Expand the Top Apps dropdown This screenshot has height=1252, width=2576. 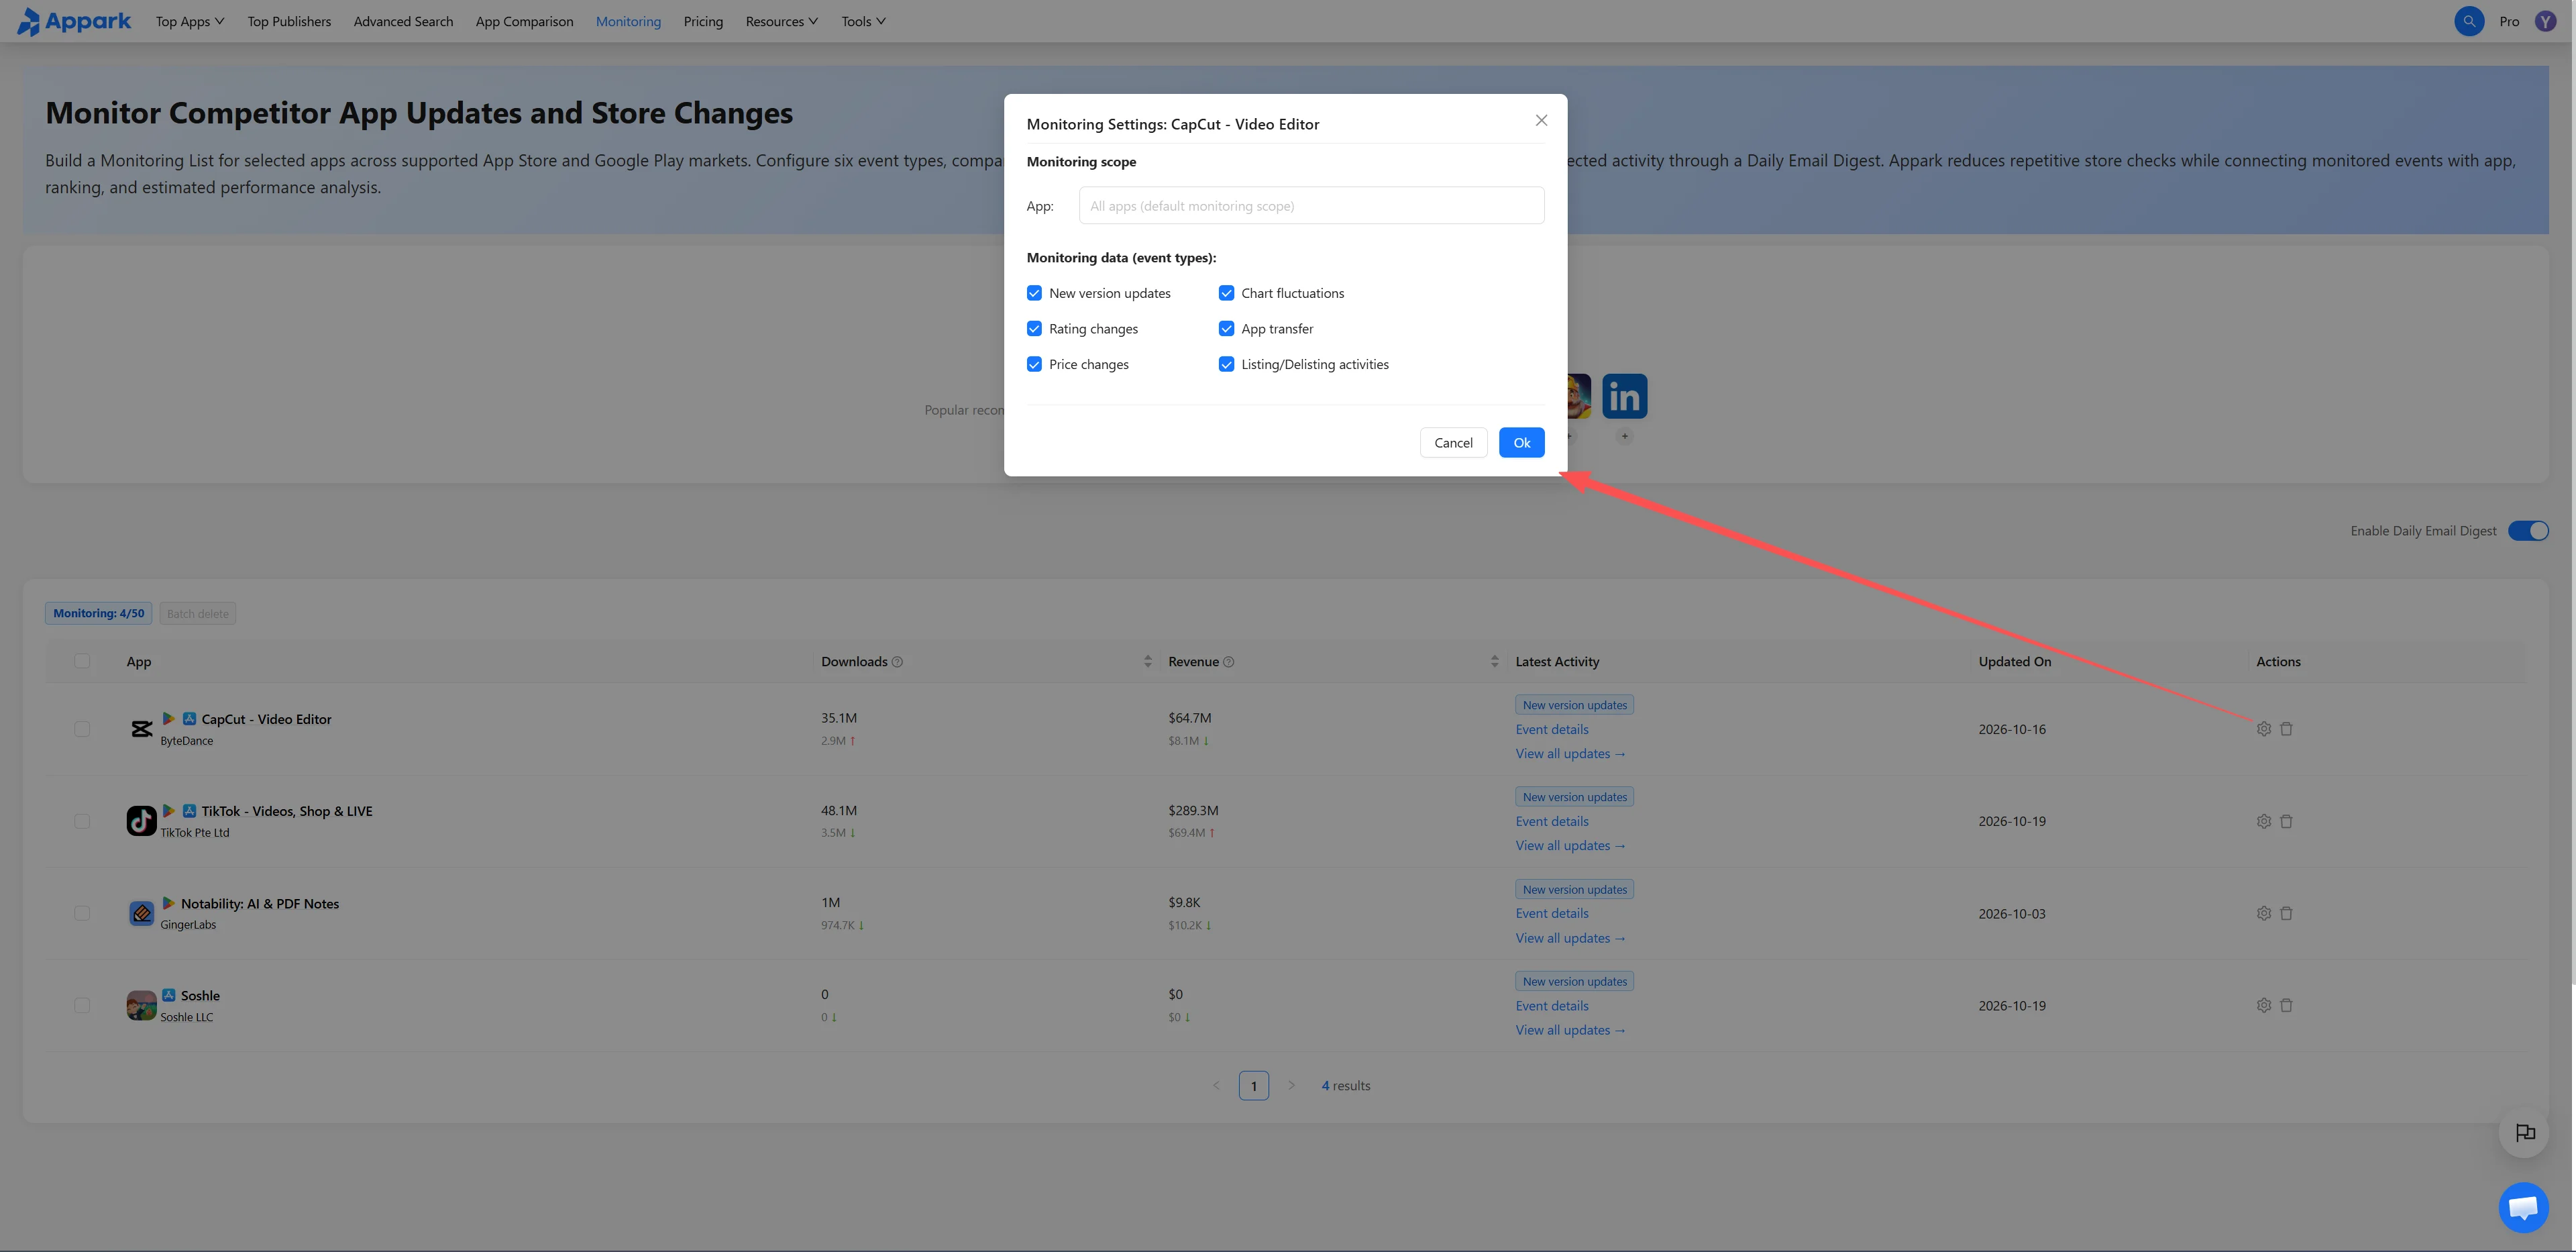[190, 21]
